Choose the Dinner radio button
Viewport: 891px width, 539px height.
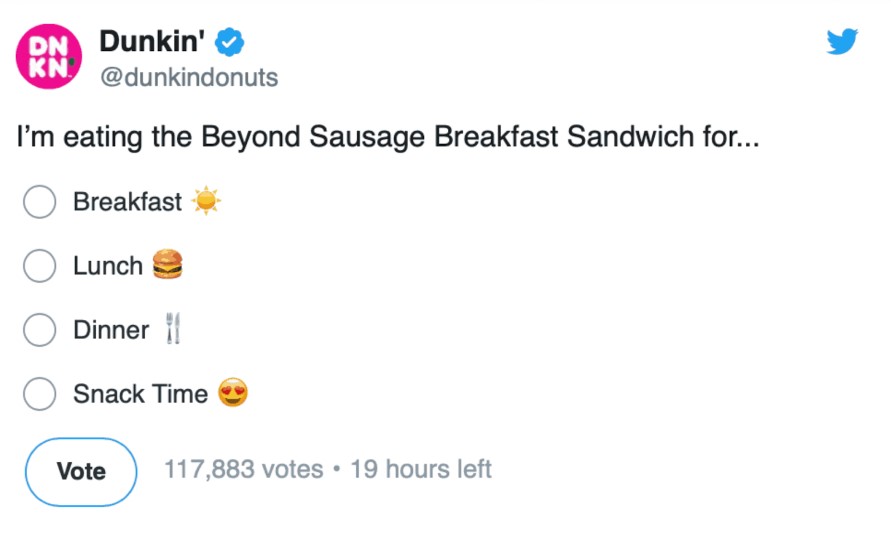(x=39, y=330)
